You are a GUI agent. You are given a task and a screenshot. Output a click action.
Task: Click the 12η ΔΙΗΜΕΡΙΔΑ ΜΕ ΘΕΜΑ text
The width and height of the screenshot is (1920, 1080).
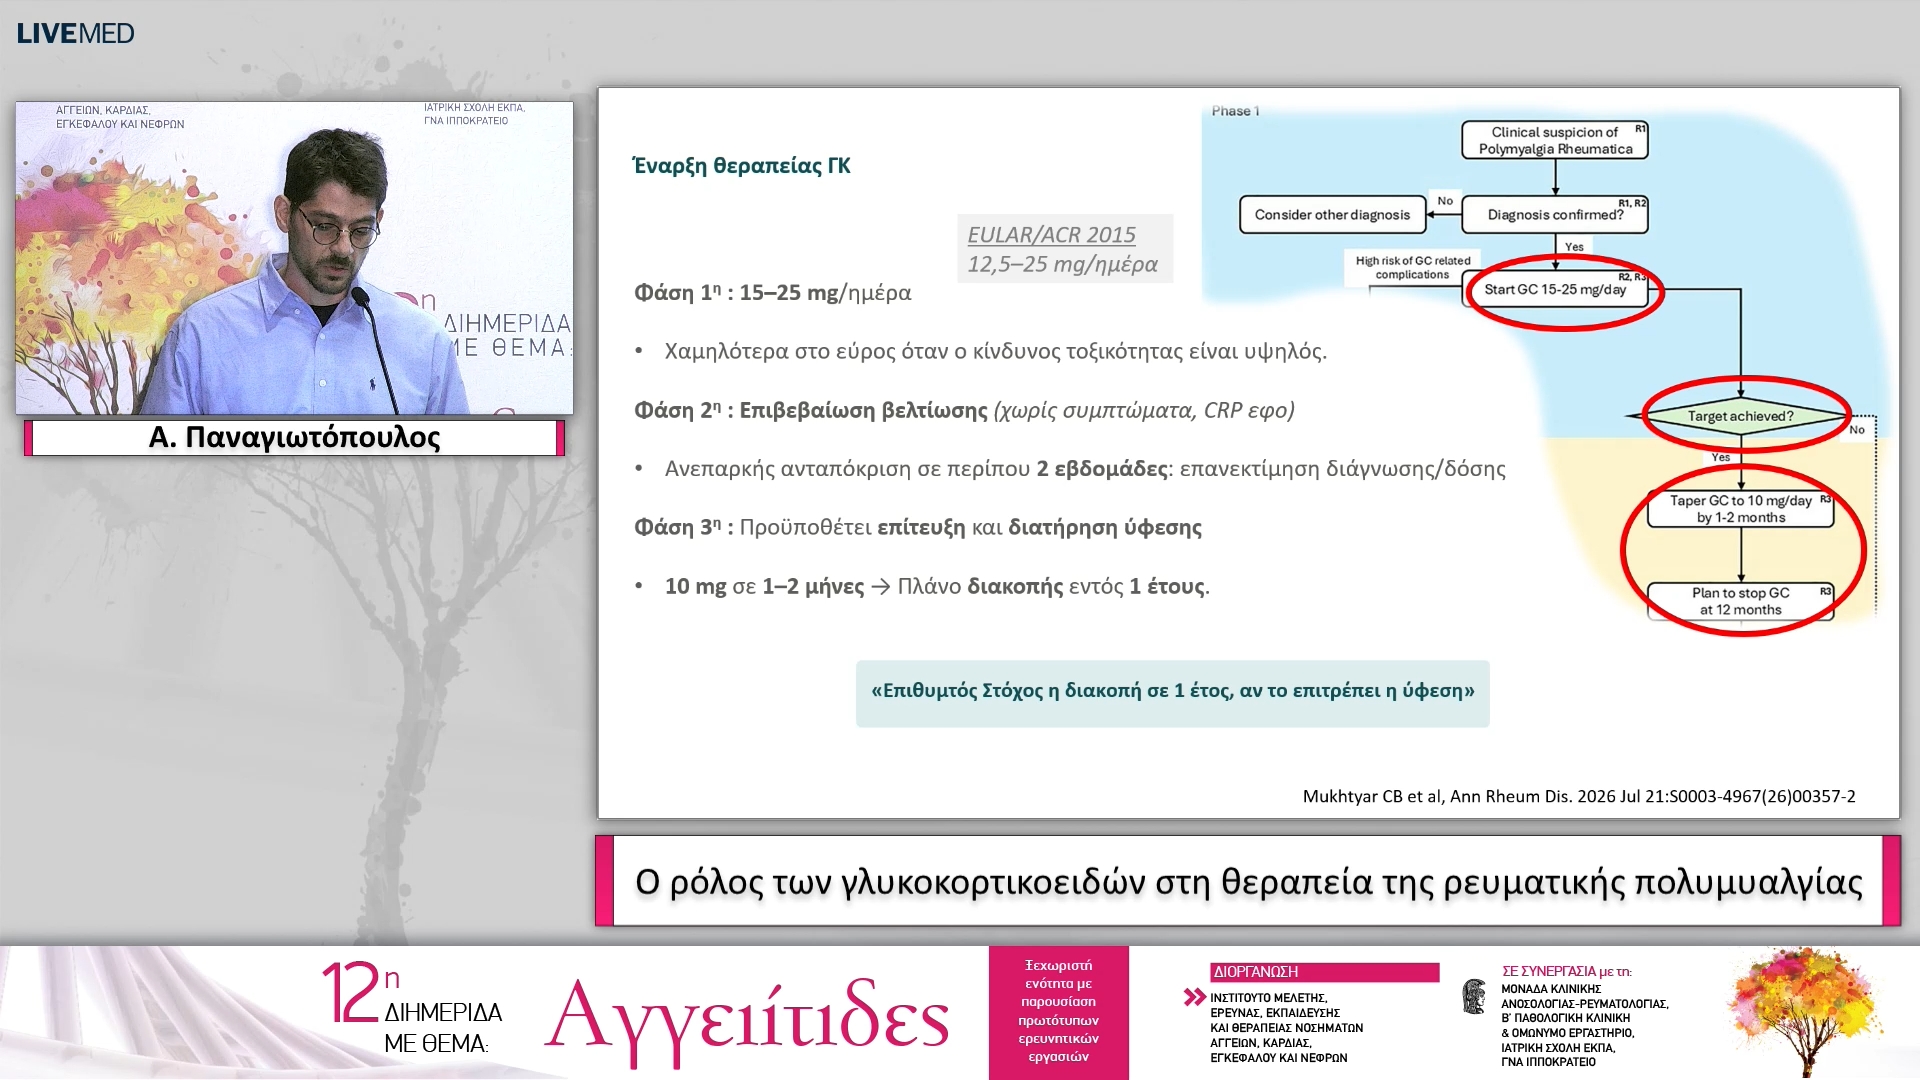(412, 1008)
